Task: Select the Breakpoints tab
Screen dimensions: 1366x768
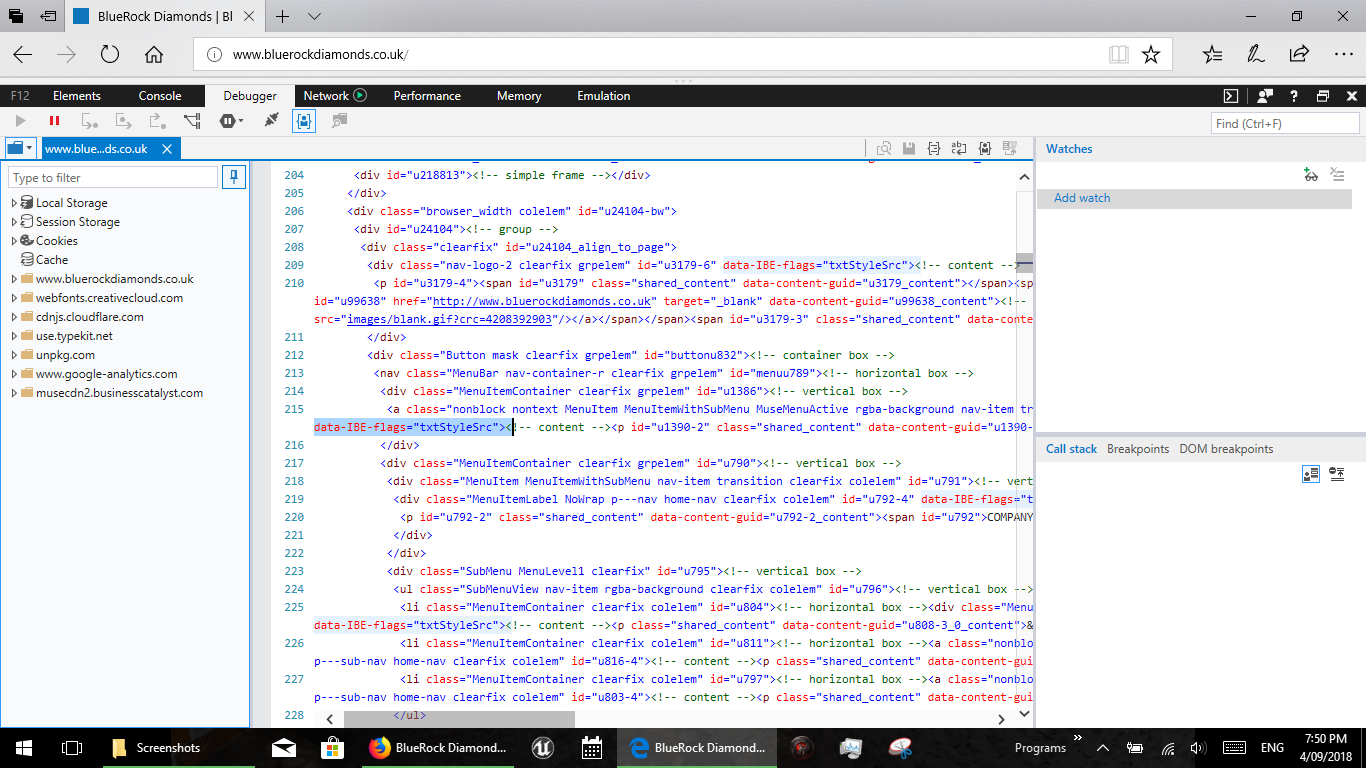Action: click(x=1138, y=449)
